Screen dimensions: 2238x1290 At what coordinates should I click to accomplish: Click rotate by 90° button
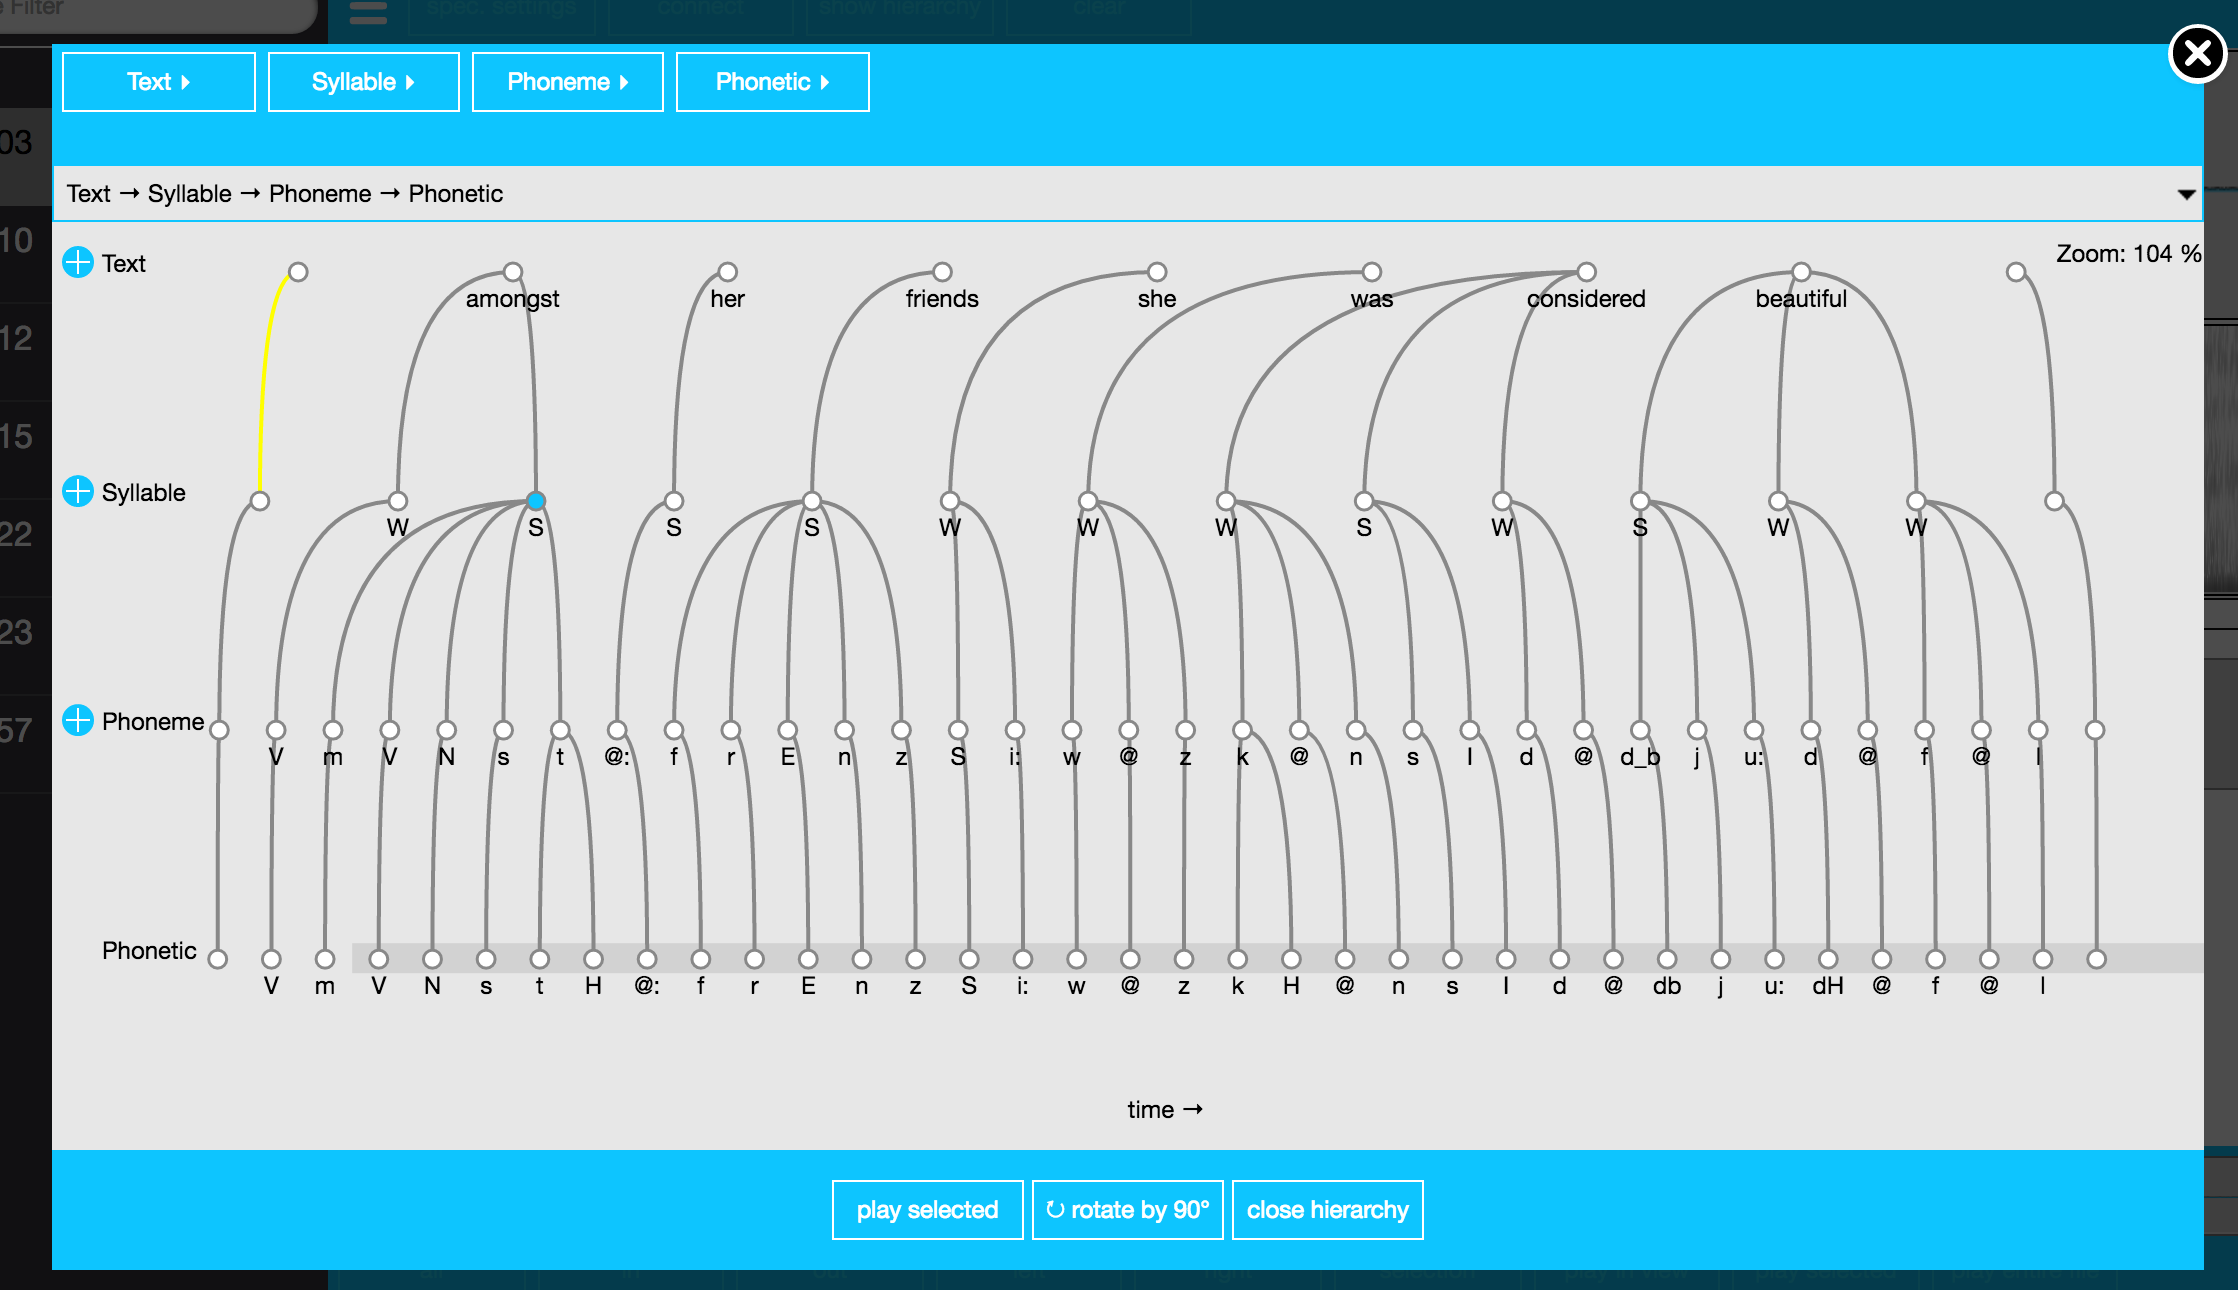1127,1210
